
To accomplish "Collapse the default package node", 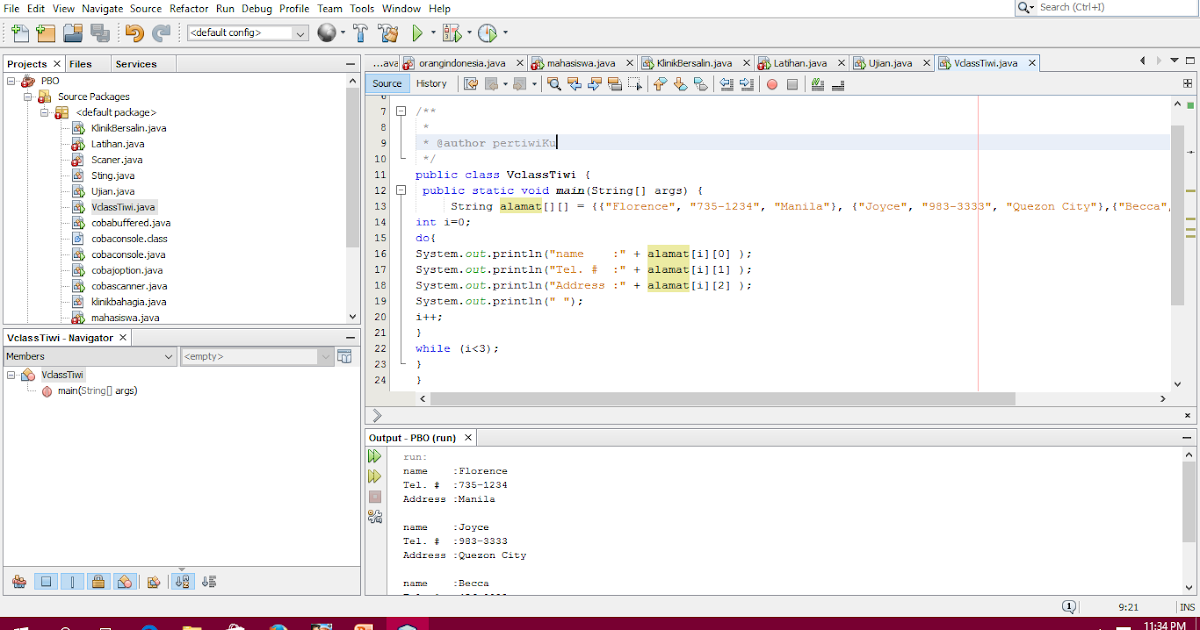I will tap(45, 112).
